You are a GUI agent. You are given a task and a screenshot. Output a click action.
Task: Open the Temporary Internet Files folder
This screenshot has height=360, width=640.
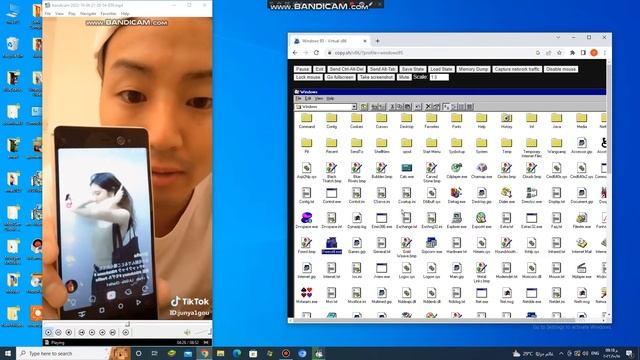click(x=531, y=147)
